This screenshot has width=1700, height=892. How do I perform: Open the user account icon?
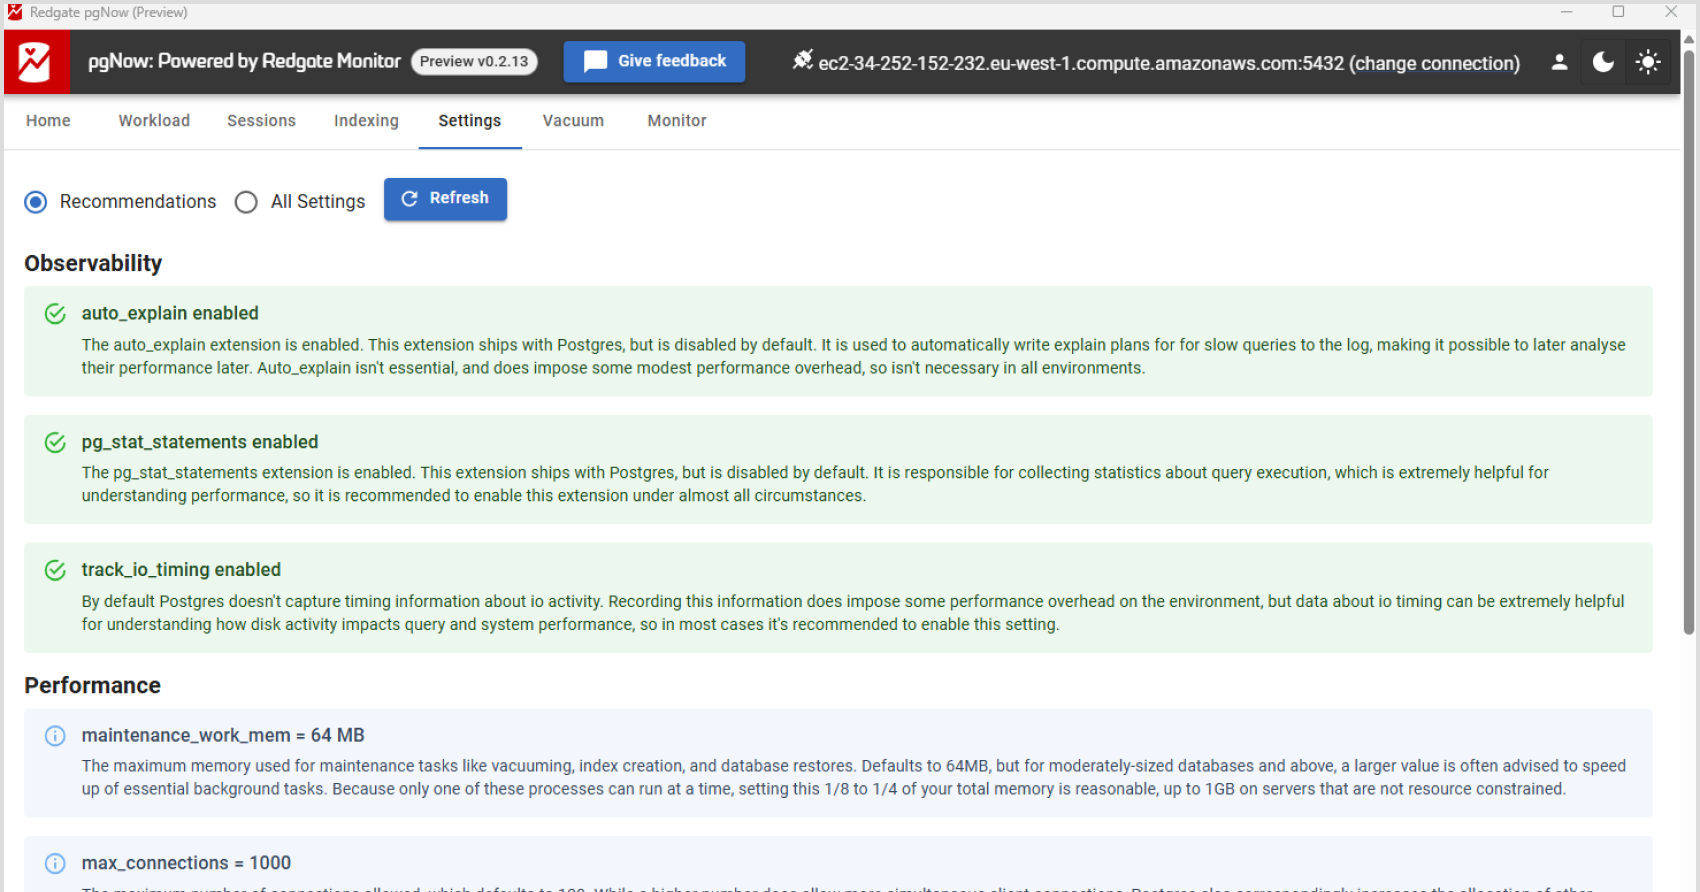(1559, 62)
